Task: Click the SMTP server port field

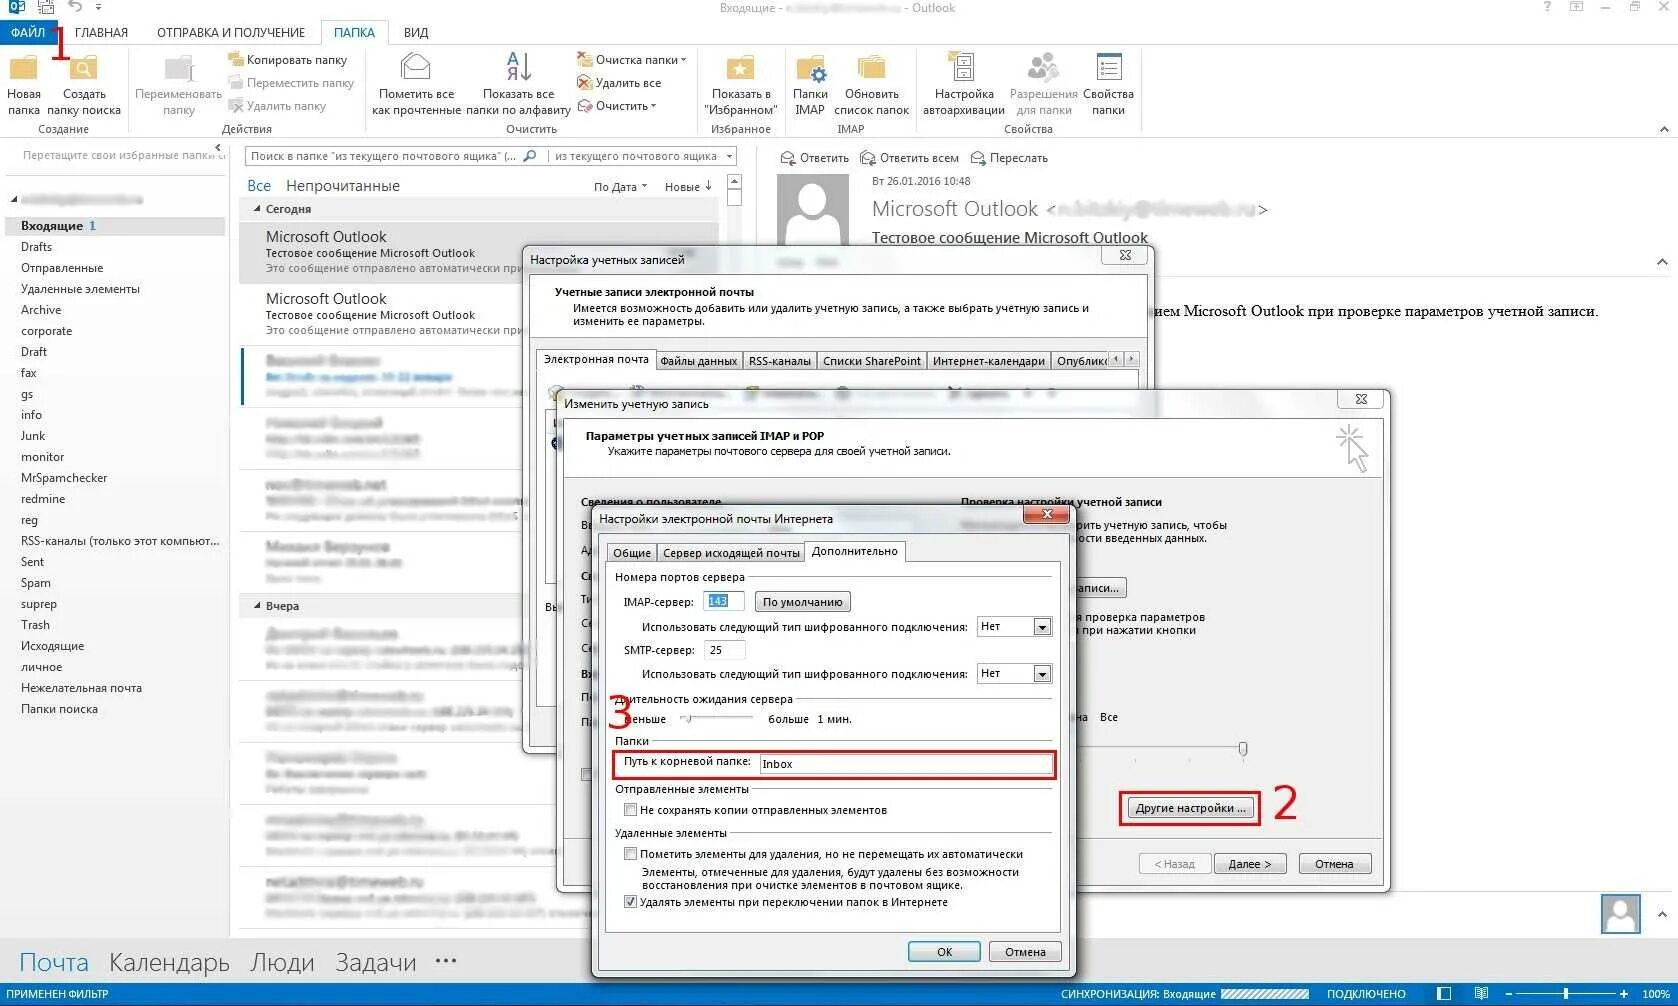Action: pyautogui.click(x=724, y=650)
